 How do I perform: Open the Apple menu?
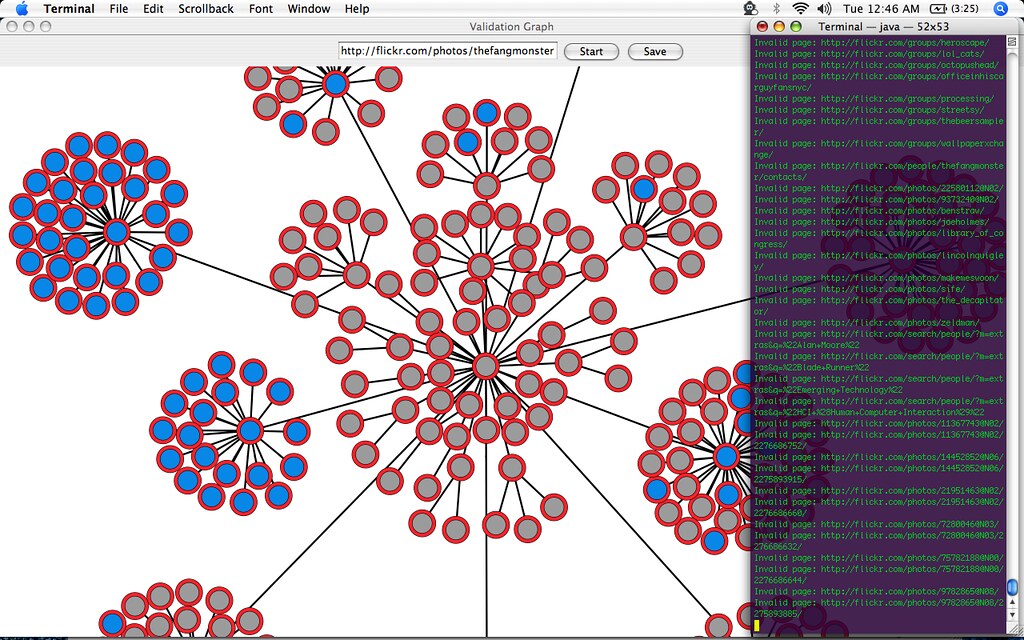click(22, 8)
